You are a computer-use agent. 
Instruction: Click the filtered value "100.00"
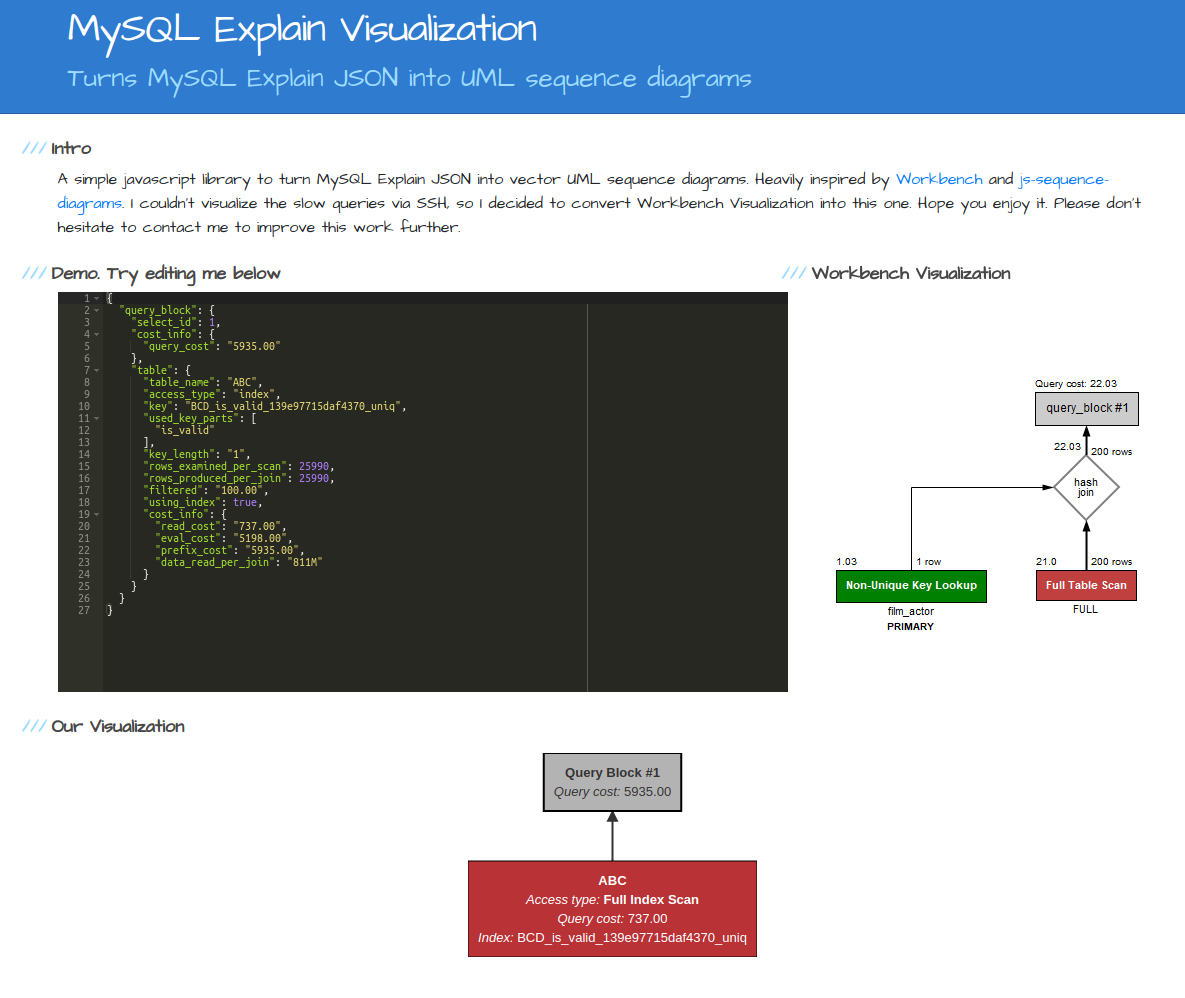[239, 490]
